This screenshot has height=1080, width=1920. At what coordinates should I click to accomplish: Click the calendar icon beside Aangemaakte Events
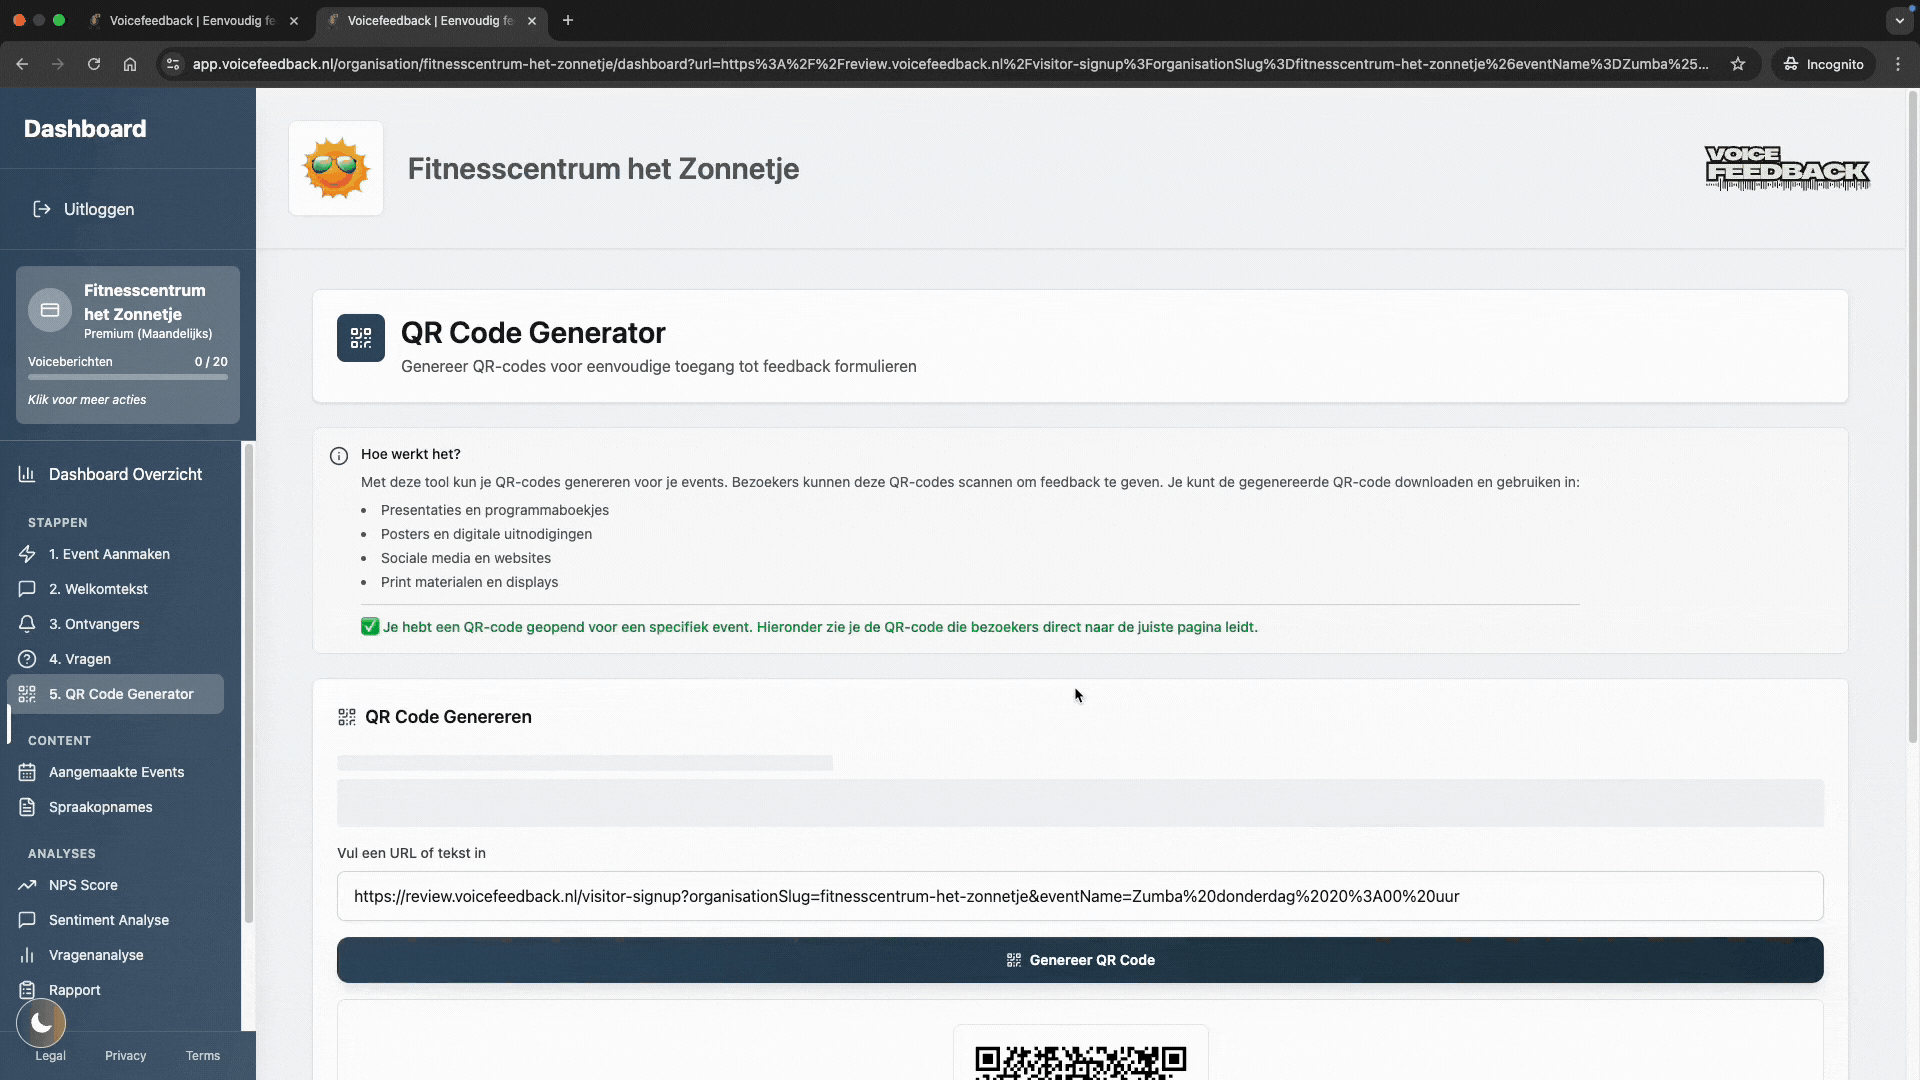(27, 772)
